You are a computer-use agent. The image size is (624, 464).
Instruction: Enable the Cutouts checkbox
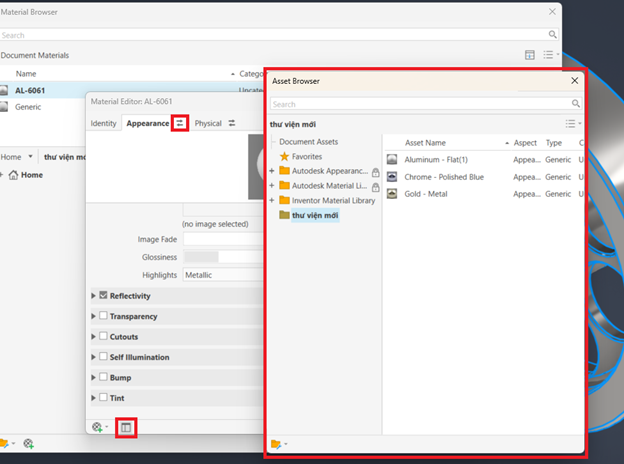tap(103, 336)
